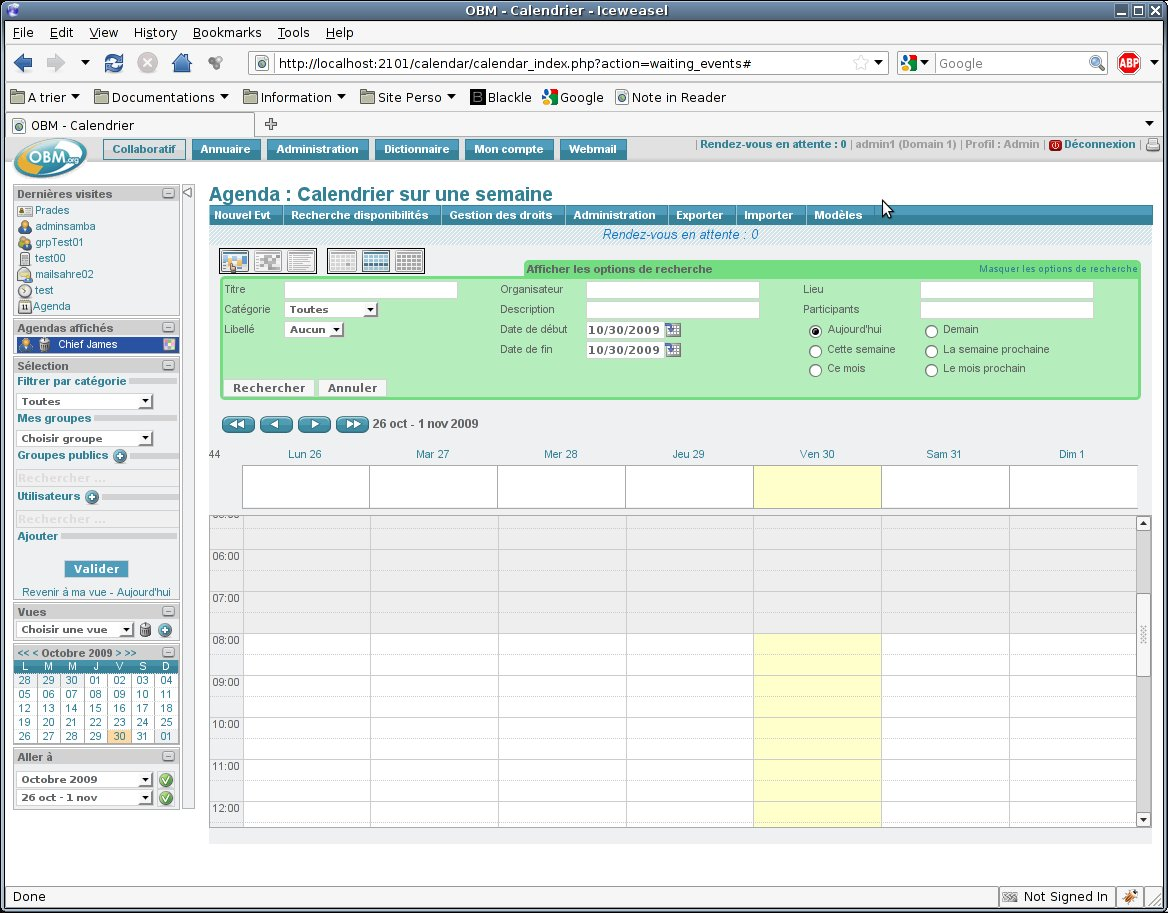Click the Masquer les options de recherche link
This screenshot has width=1168, height=913.
(1057, 269)
